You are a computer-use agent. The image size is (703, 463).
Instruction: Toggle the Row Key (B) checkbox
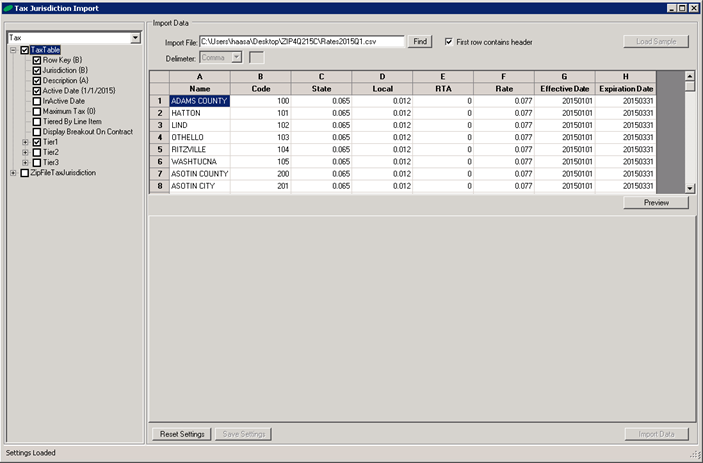pos(37,61)
